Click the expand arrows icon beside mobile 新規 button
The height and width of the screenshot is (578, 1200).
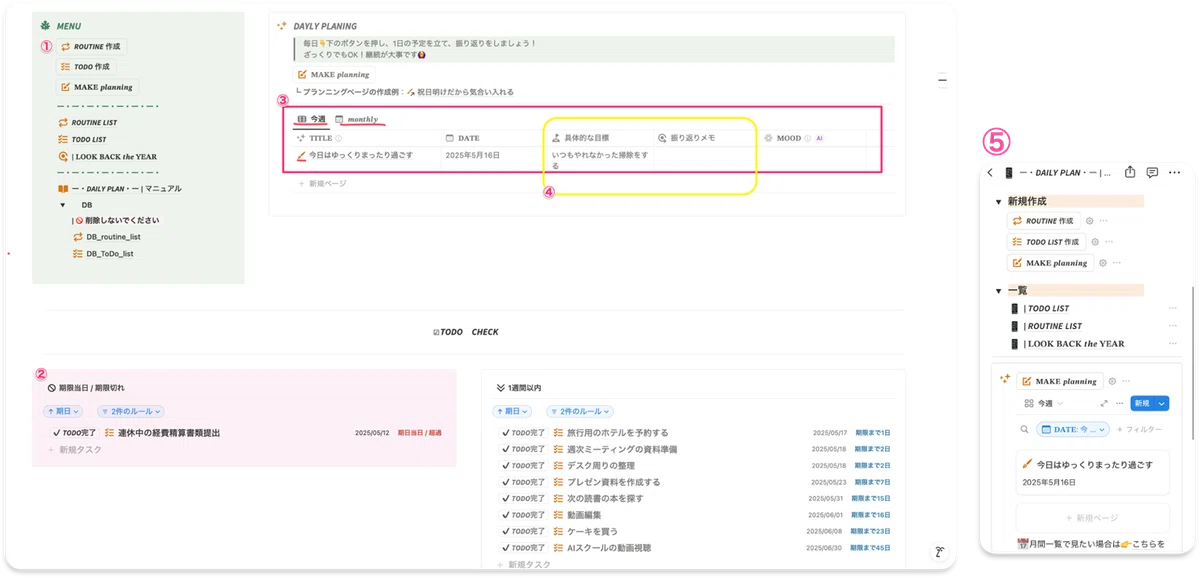(x=1104, y=403)
